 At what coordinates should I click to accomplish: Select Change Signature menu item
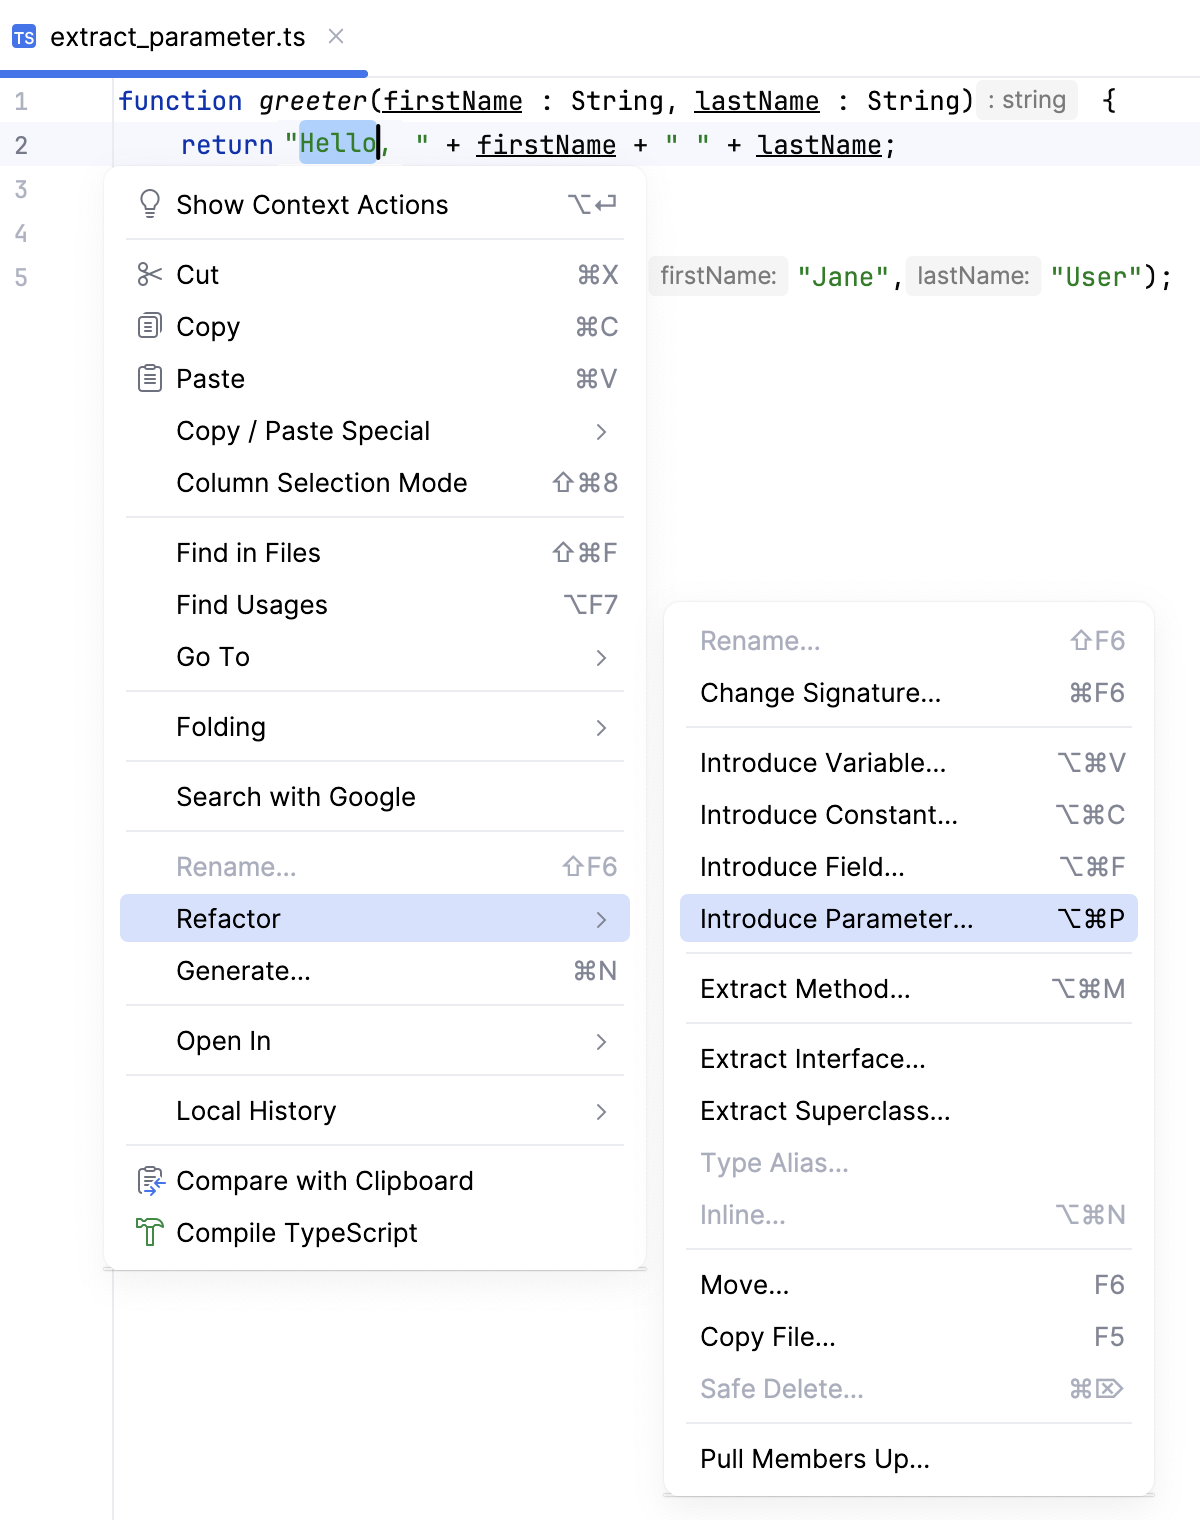point(820,693)
